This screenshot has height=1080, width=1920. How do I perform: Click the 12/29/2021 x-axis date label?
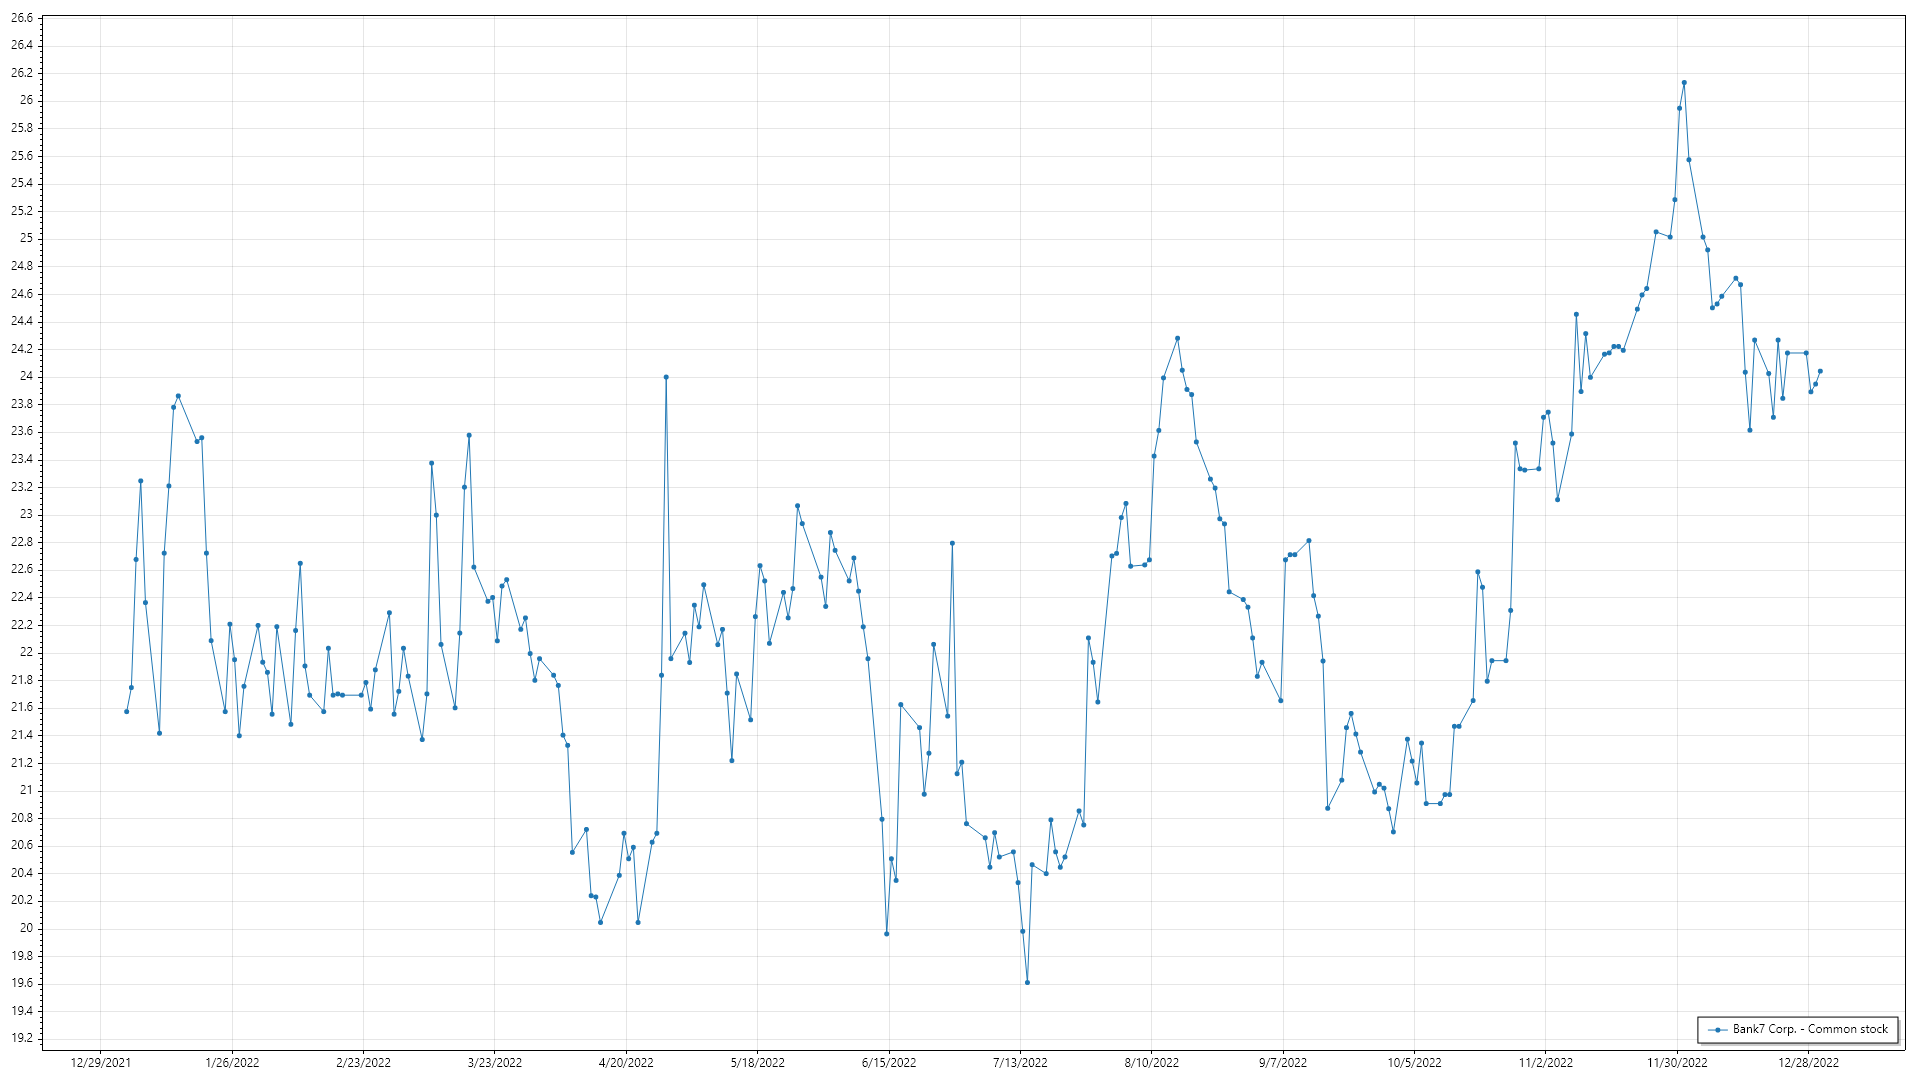pyautogui.click(x=100, y=1062)
